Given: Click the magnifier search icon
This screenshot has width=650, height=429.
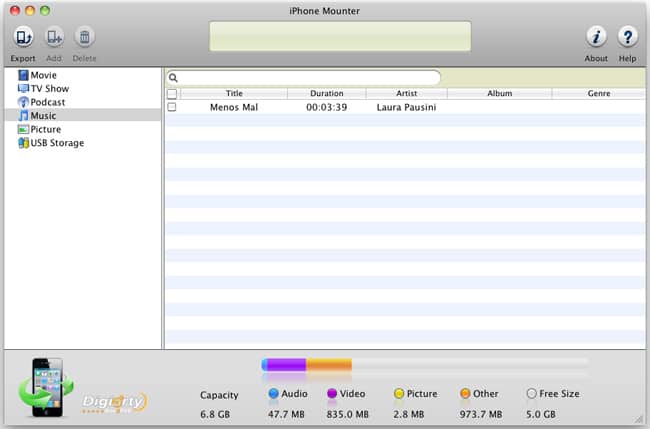Looking at the screenshot, I should 173,78.
